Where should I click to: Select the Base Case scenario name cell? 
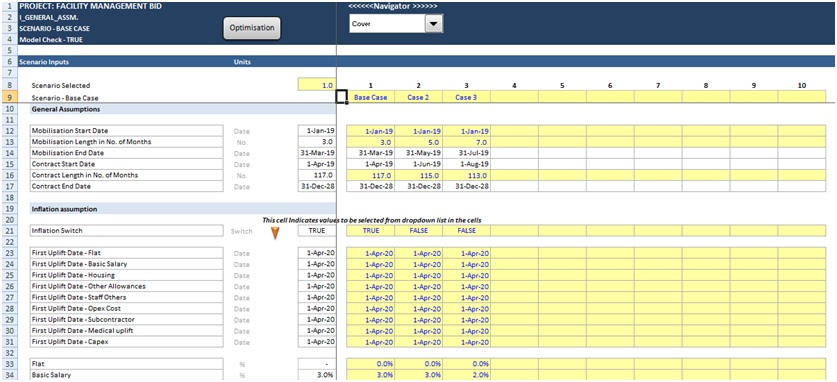pos(370,97)
